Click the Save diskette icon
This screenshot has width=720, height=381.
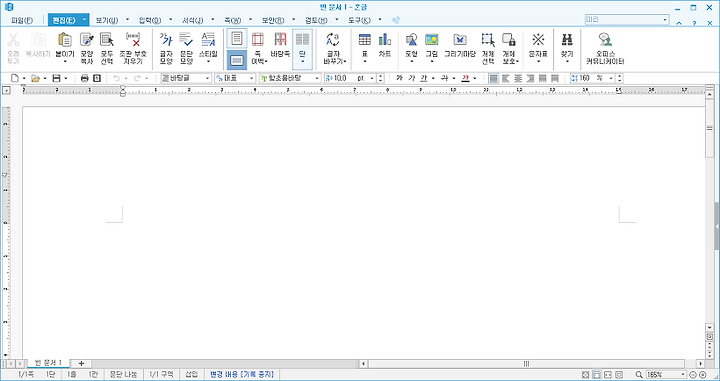56,78
